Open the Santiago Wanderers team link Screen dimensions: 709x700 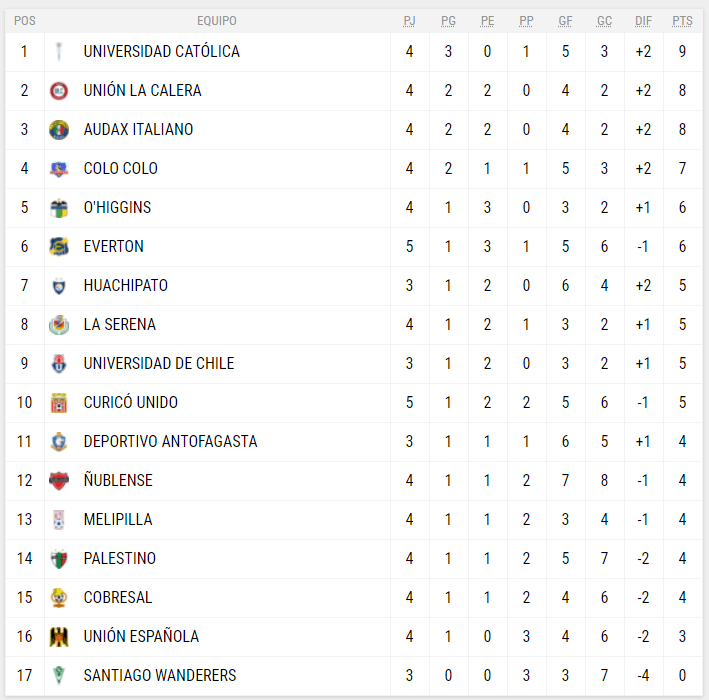[159, 675]
